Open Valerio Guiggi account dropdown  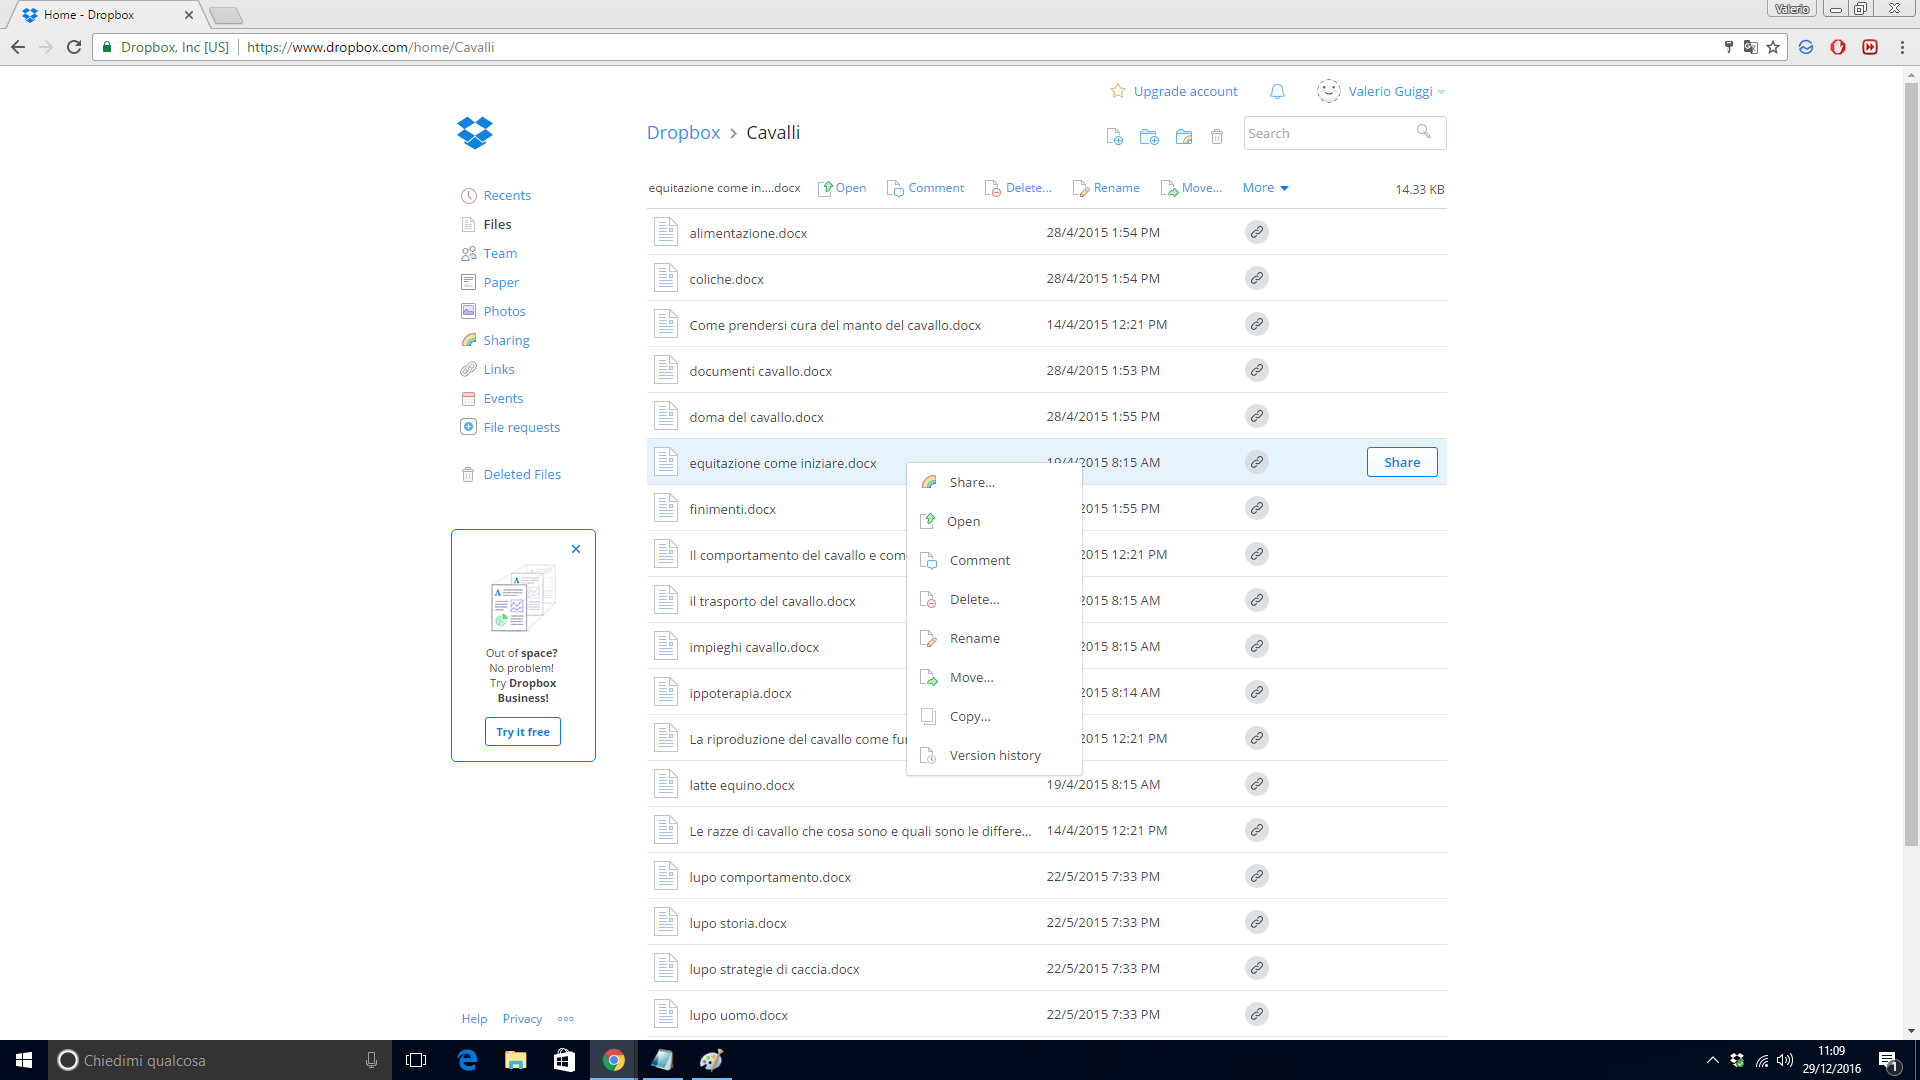[1396, 91]
